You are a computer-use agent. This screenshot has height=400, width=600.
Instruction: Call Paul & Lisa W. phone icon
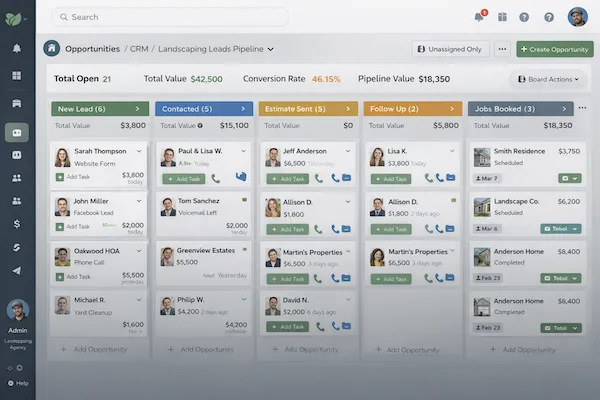216,179
